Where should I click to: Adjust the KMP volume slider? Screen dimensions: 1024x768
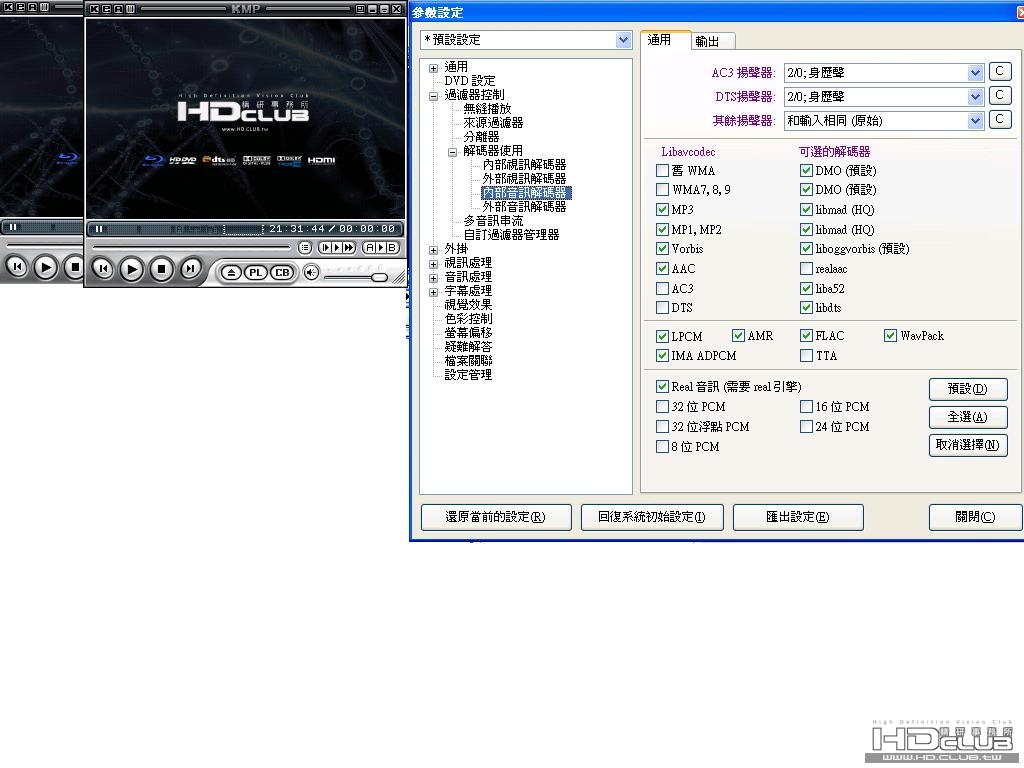pyautogui.click(x=356, y=277)
